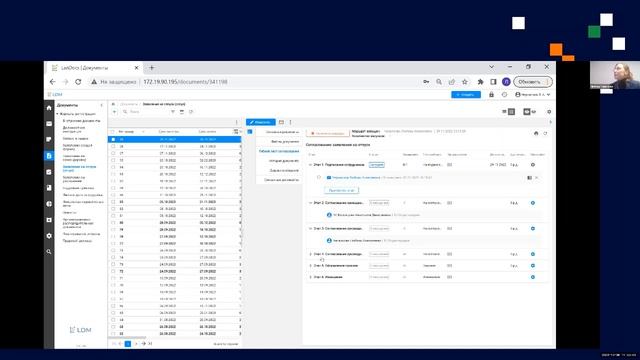Expand the Этап 6 stage row
The image size is (640, 360).
point(310,277)
